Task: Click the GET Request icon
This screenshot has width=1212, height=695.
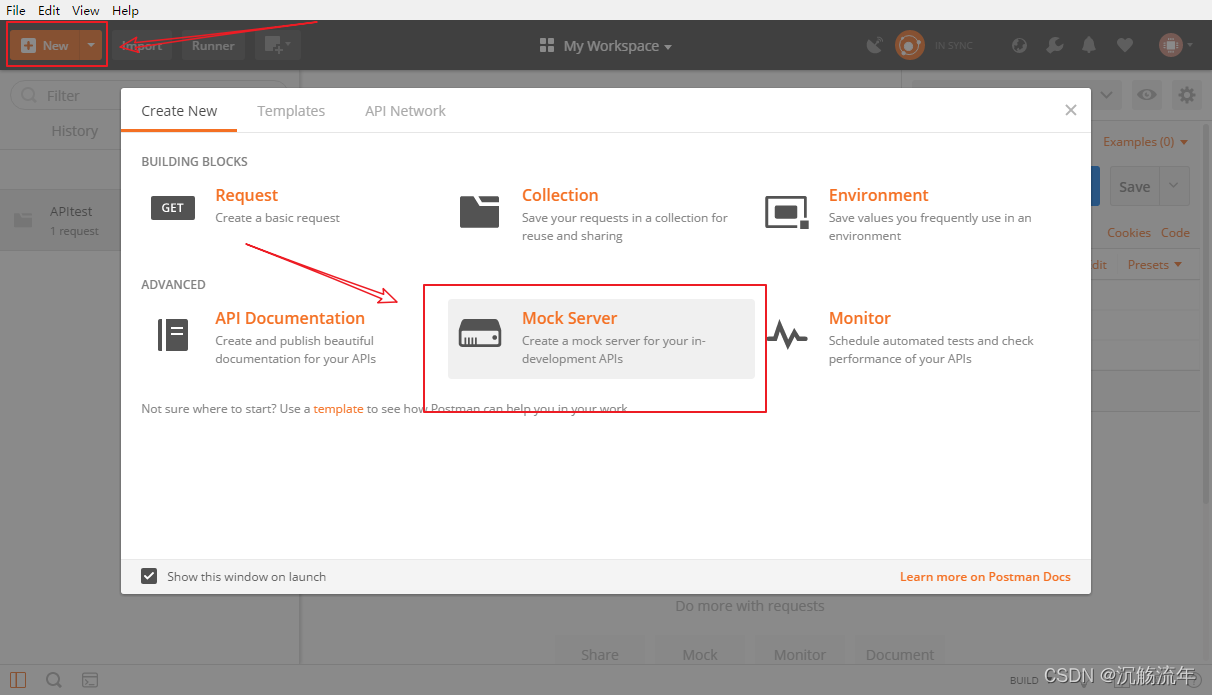Action: click(173, 208)
